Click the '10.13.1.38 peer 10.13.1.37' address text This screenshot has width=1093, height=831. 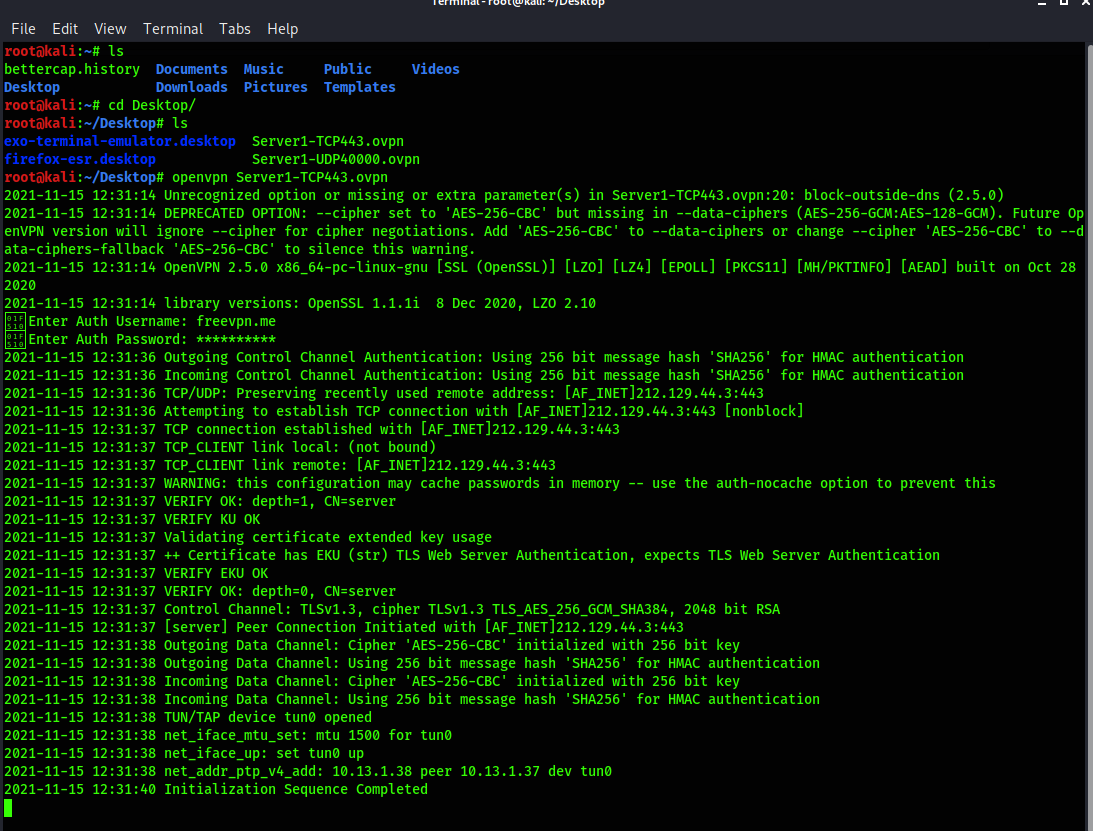(436, 771)
